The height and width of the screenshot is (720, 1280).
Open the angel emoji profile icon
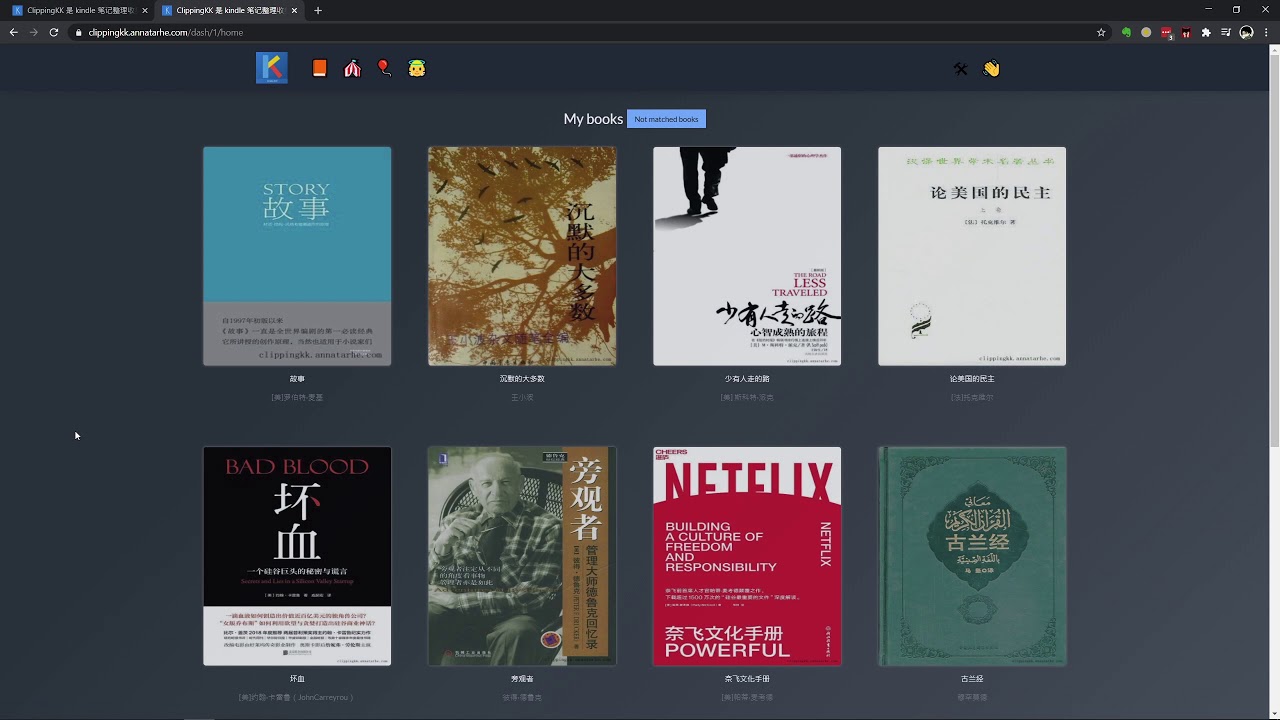tap(417, 69)
